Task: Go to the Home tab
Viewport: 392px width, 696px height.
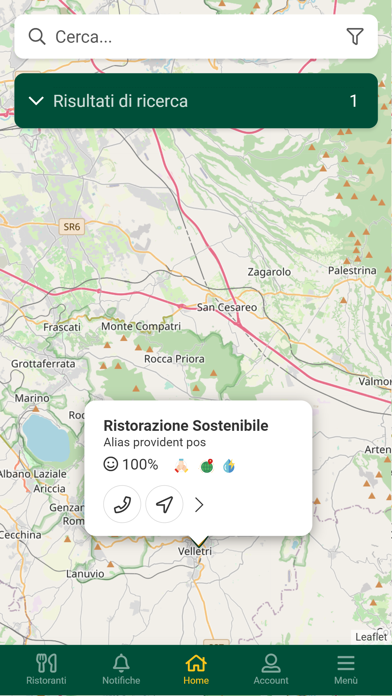Action: click(x=196, y=669)
